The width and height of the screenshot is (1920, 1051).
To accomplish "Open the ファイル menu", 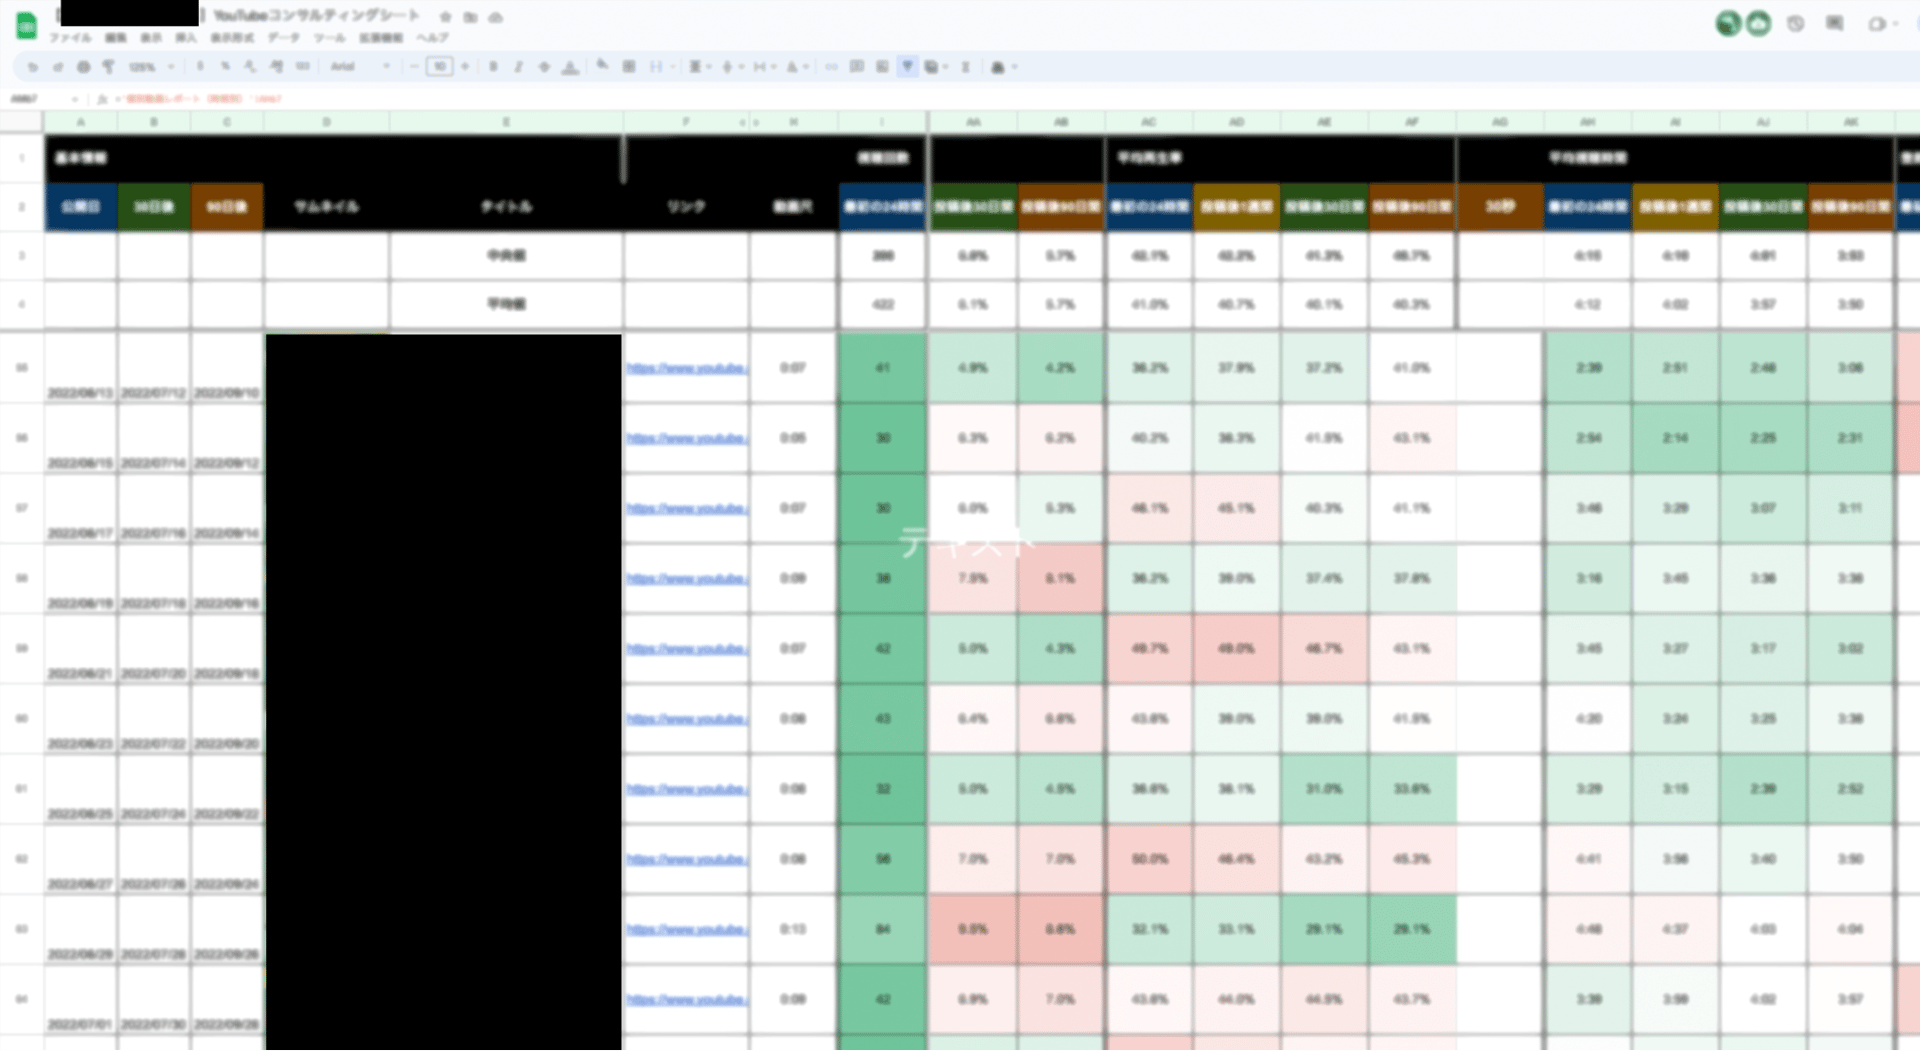I will coord(70,38).
